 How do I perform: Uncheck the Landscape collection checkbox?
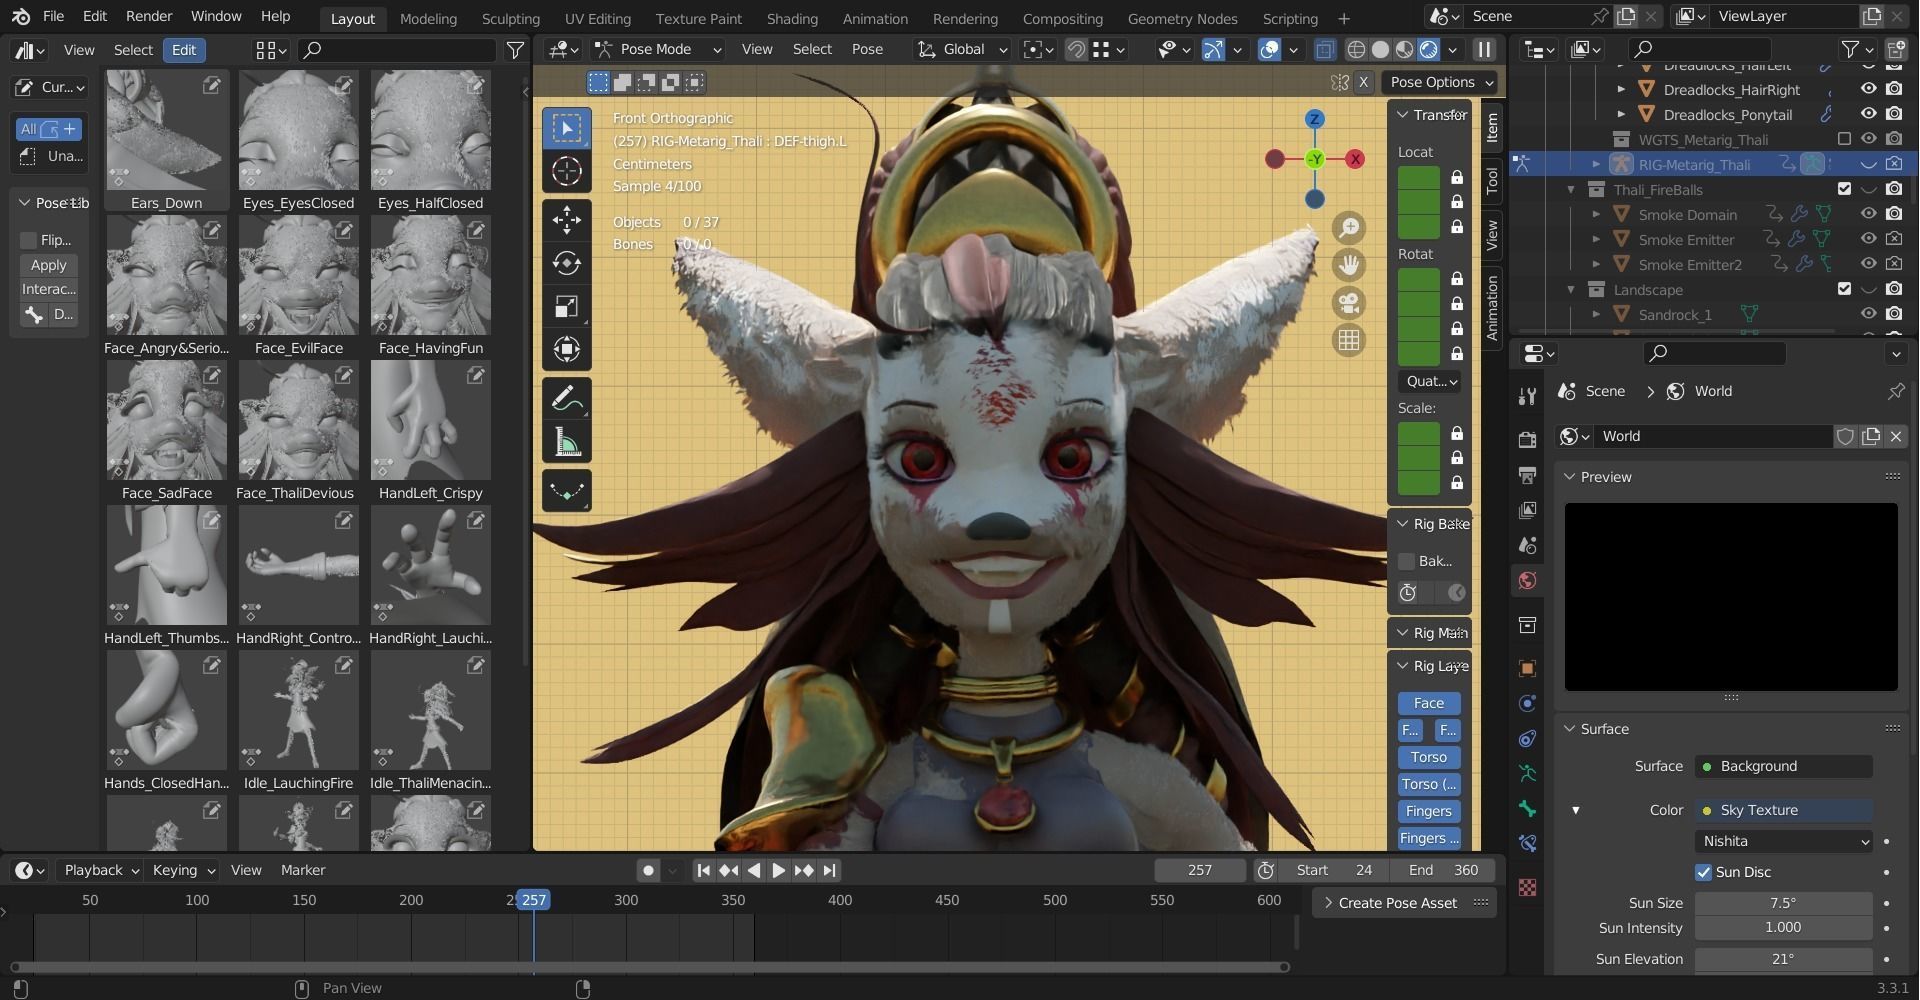click(1845, 289)
